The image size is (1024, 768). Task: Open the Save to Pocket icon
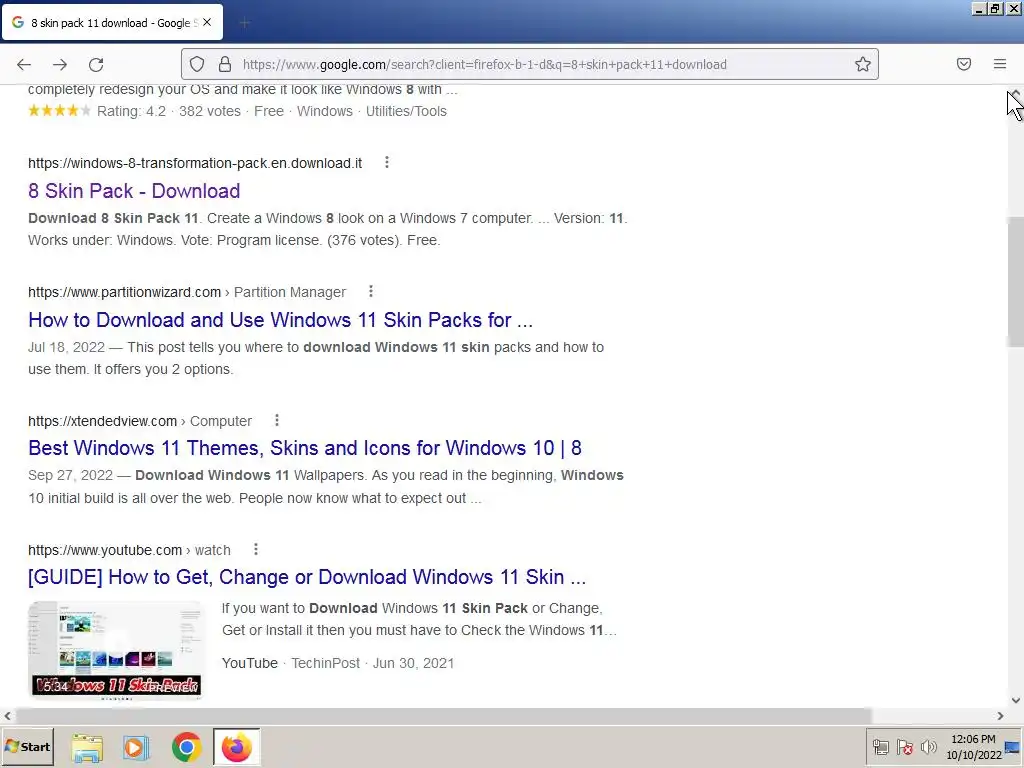pyautogui.click(x=964, y=64)
